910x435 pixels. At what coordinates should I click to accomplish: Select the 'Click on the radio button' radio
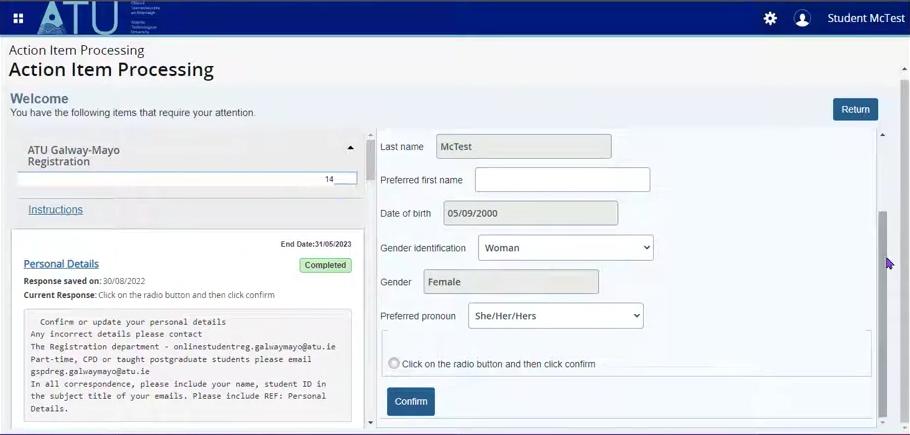coord(394,364)
